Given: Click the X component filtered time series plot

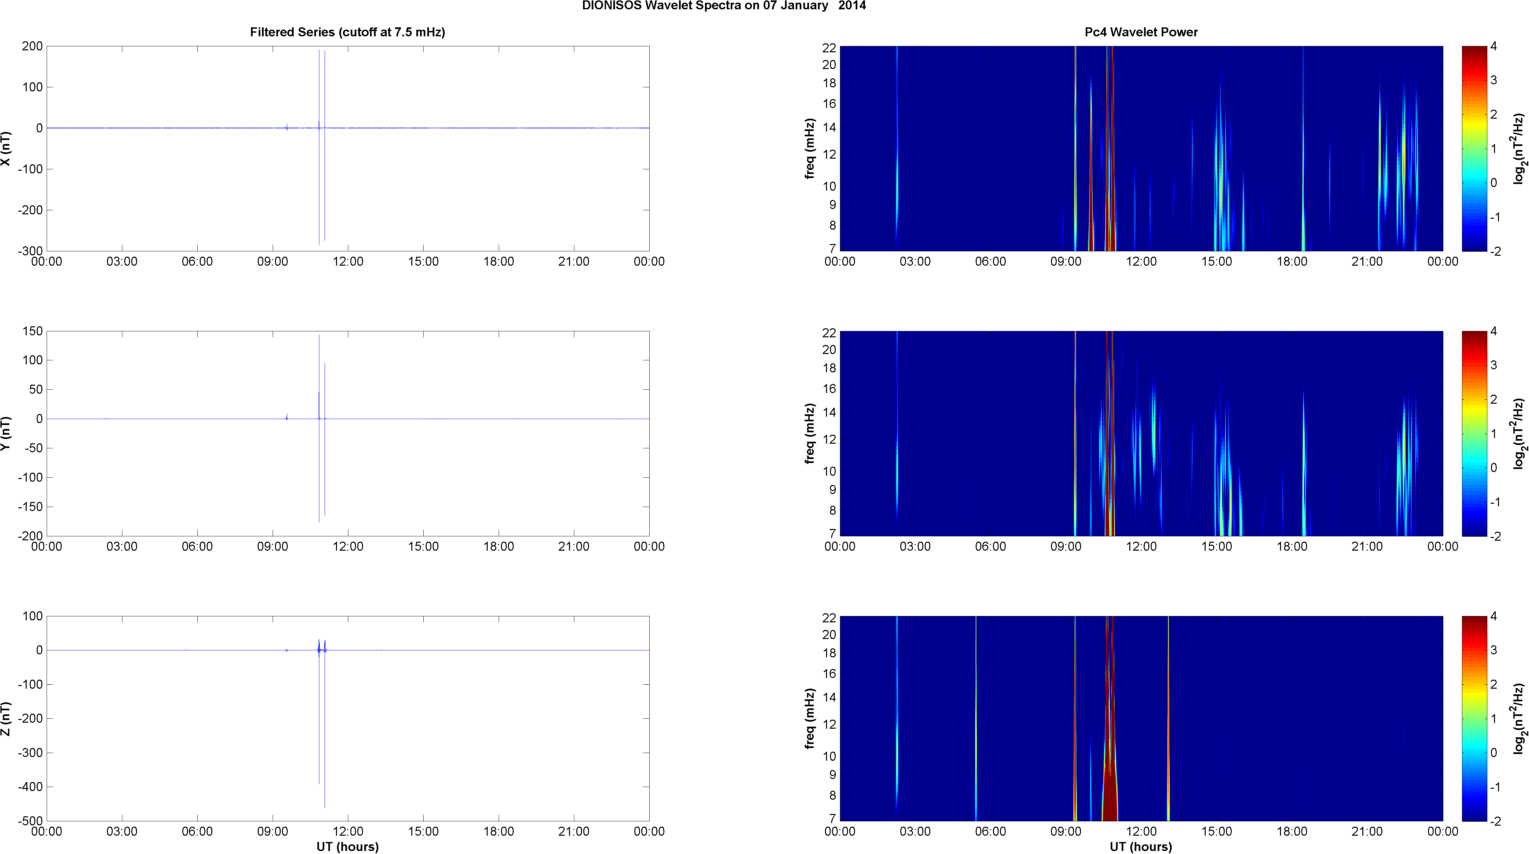Looking at the screenshot, I should tap(348, 148).
